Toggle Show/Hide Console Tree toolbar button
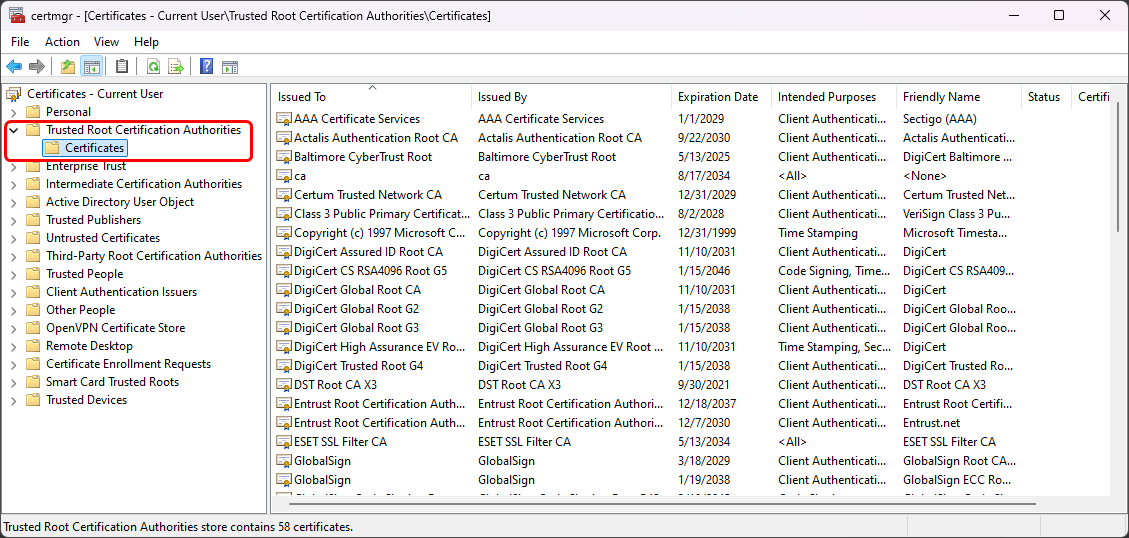Image resolution: width=1129 pixels, height=538 pixels. [91, 67]
